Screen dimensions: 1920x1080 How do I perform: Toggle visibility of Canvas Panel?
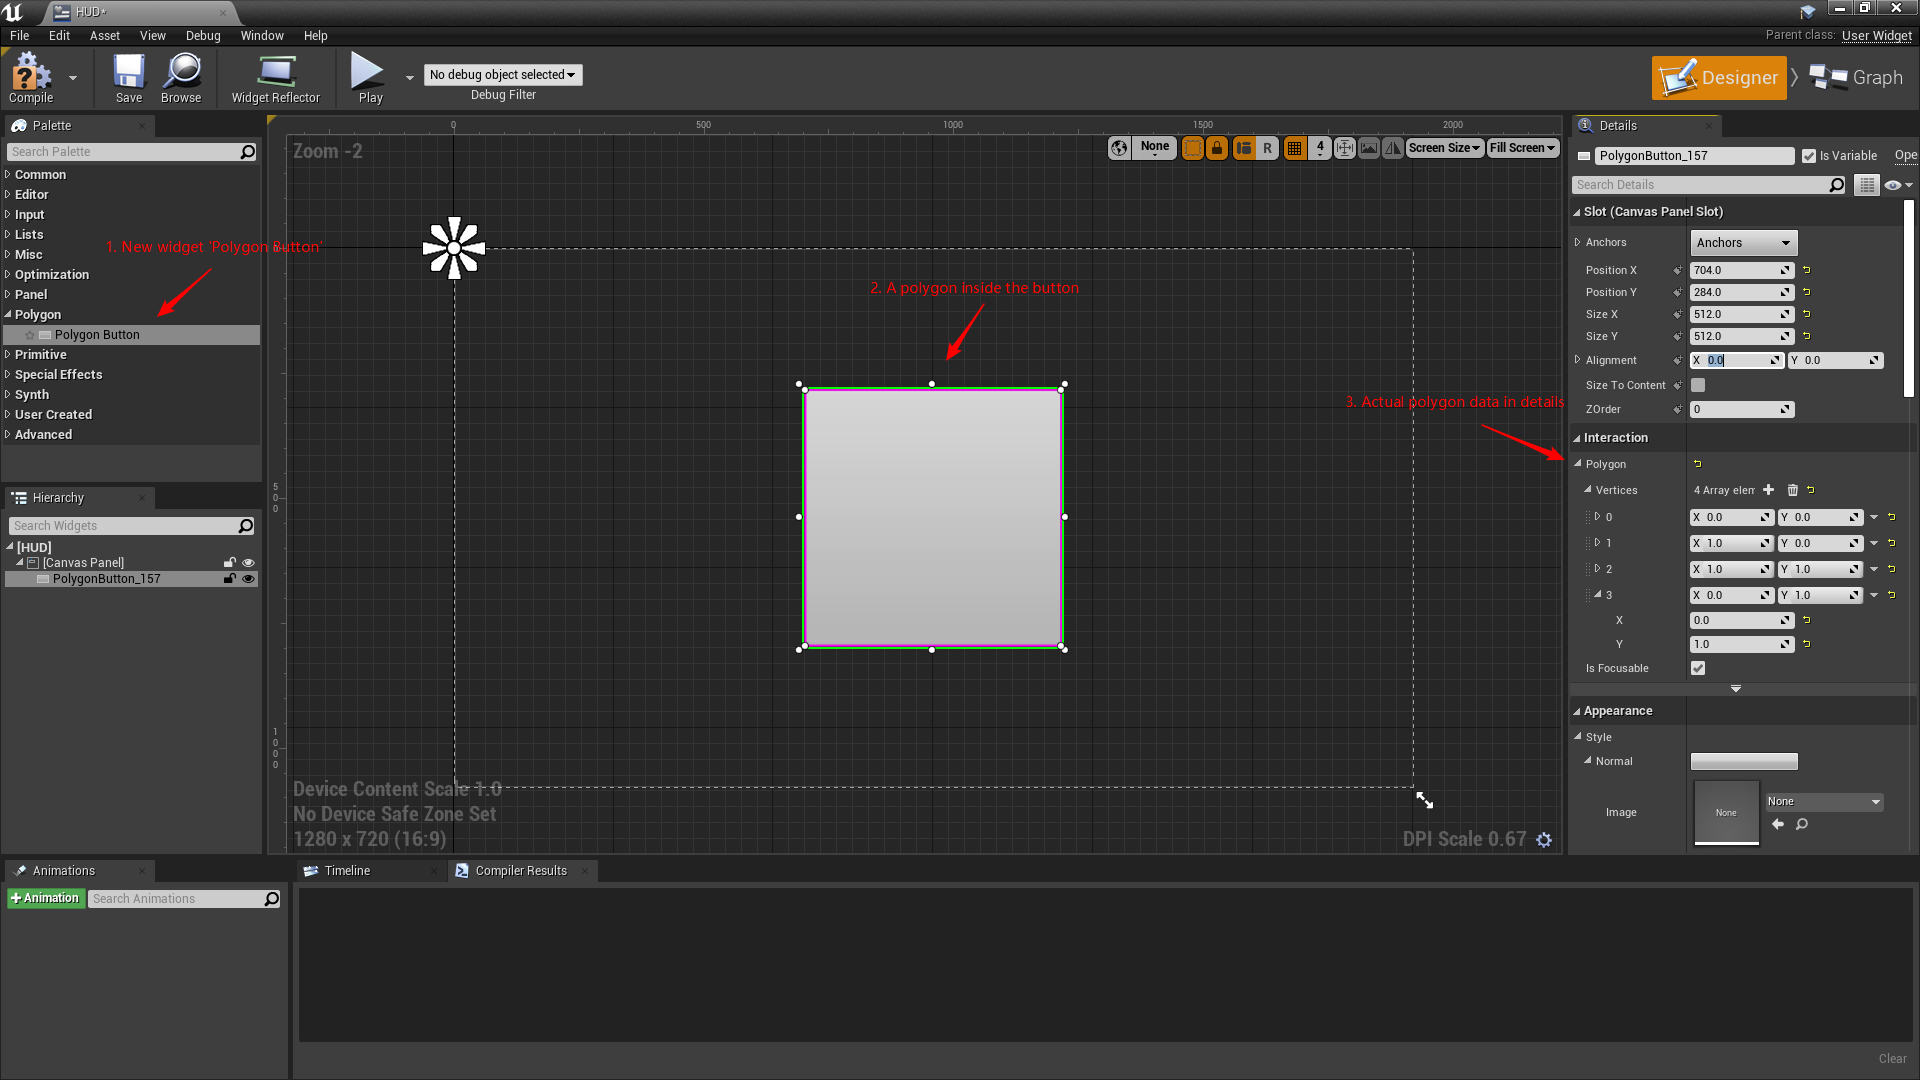[x=248, y=563]
